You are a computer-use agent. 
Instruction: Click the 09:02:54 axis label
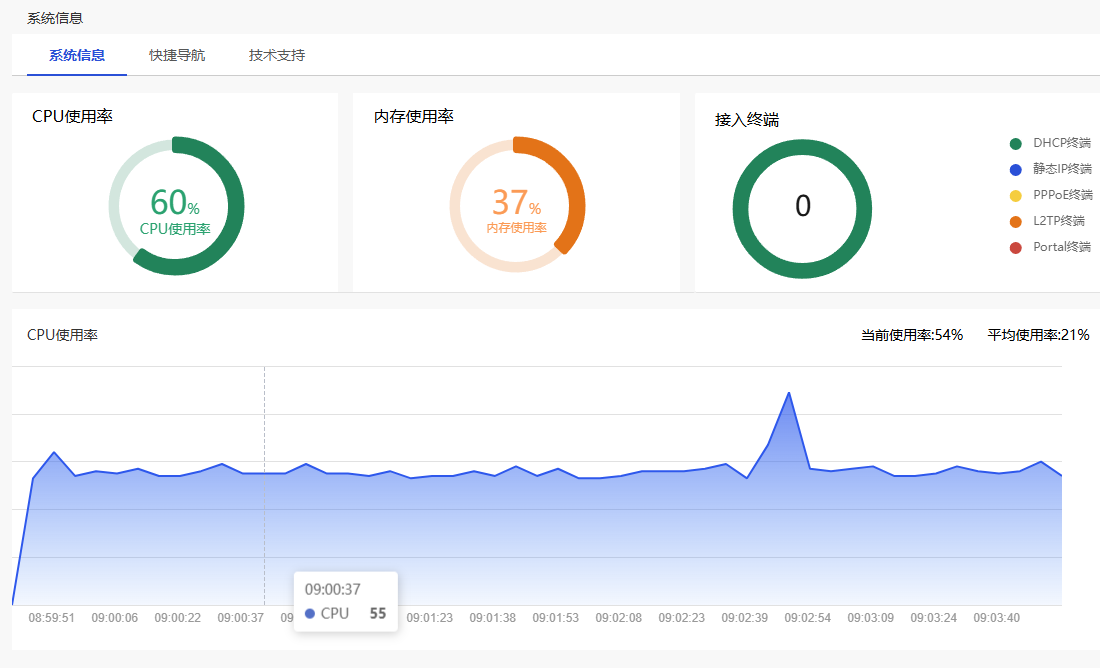tap(807, 618)
